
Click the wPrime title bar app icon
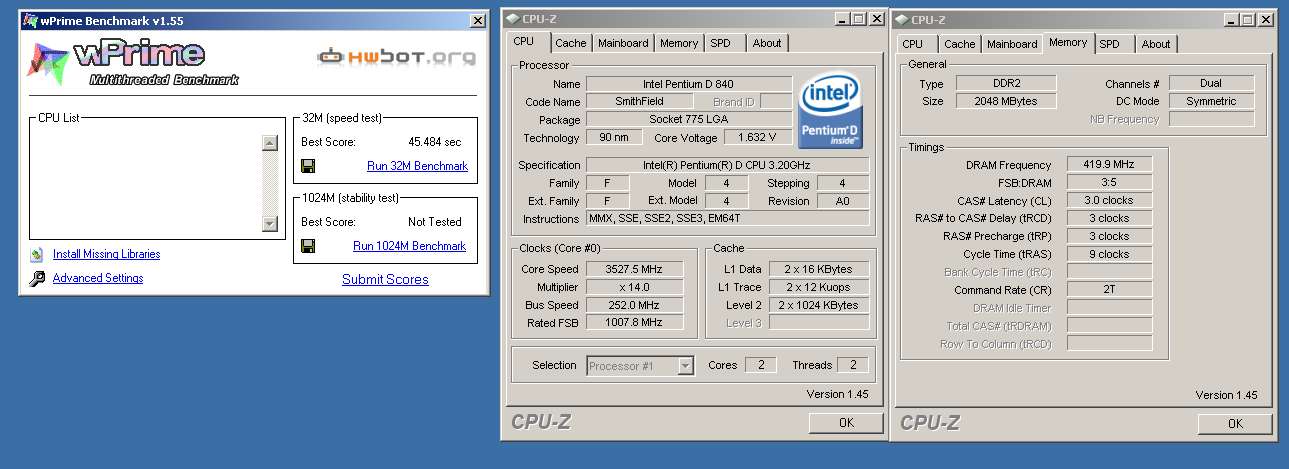pos(31,20)
